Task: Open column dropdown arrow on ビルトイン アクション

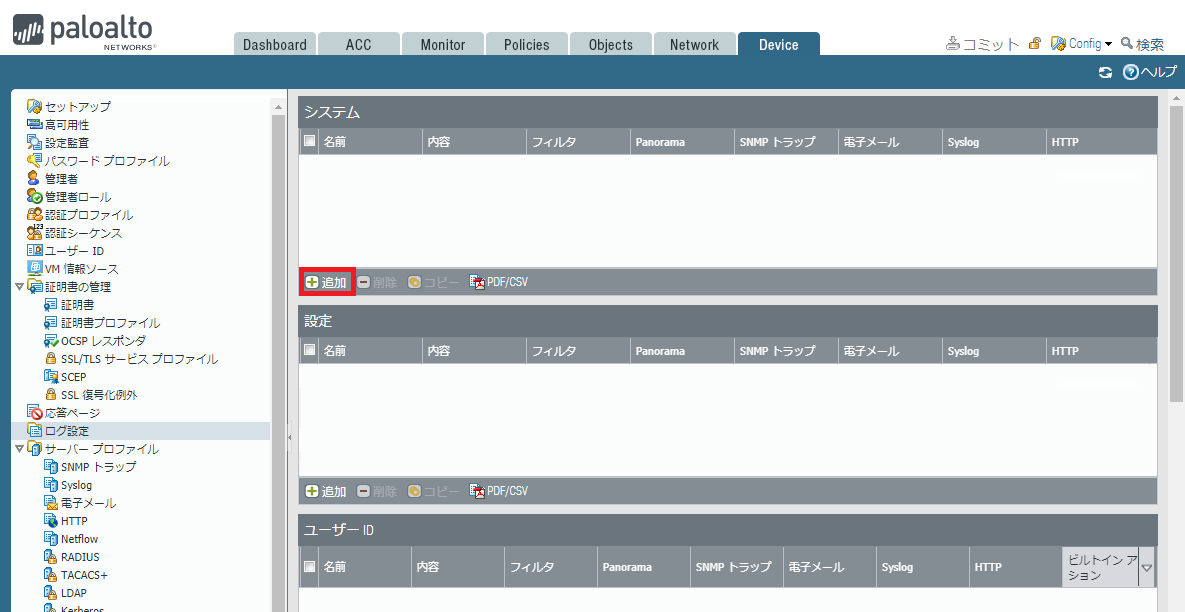Action: click(x=1146, y=567)
